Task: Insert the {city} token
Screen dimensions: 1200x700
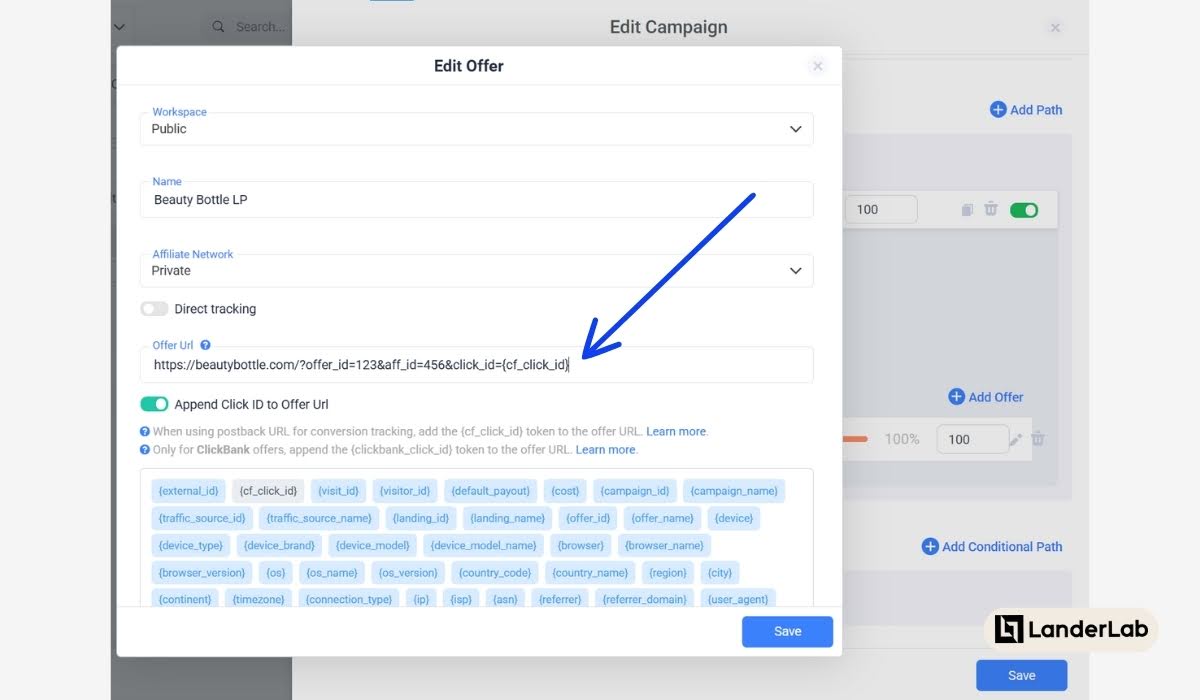Action: click(719, 572)
